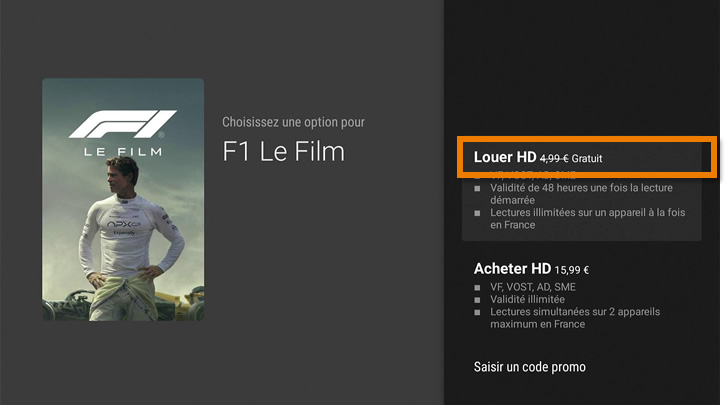Click the Validité de 48 heures description
The height and width of the screenshot is (405, 725).
click(581, 194)
